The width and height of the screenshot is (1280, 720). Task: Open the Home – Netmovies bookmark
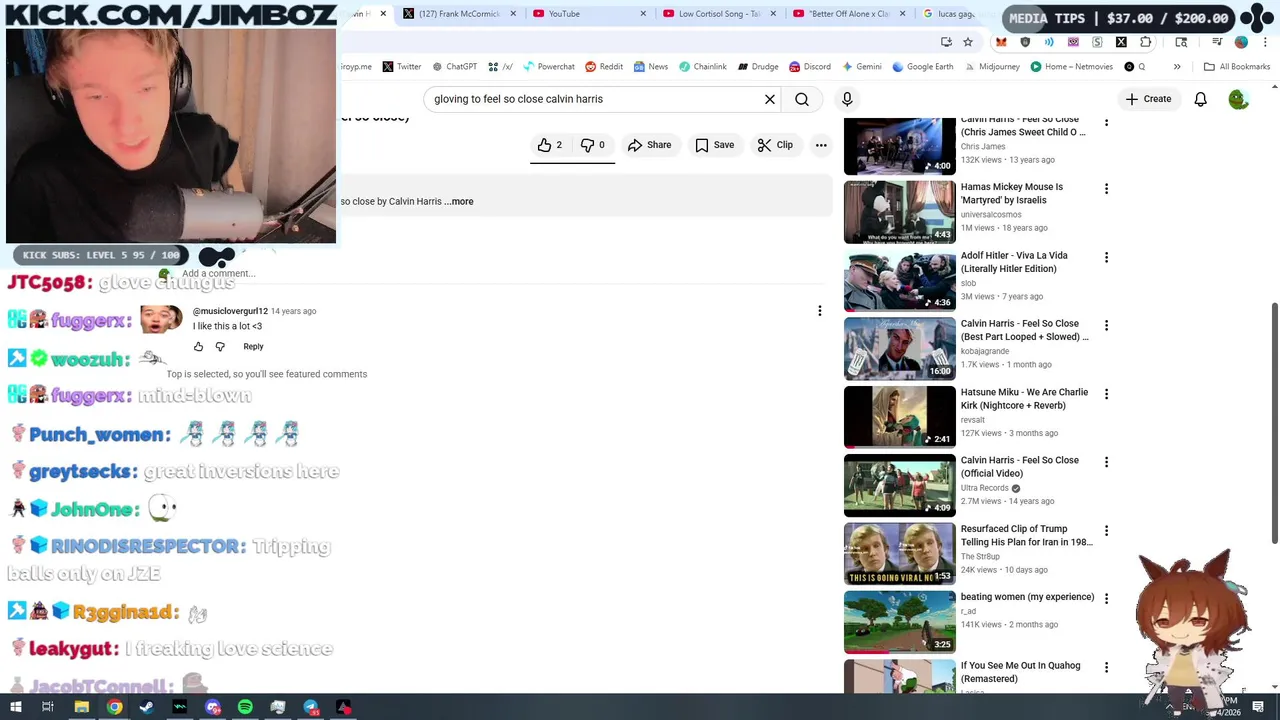click(1070, 67)
